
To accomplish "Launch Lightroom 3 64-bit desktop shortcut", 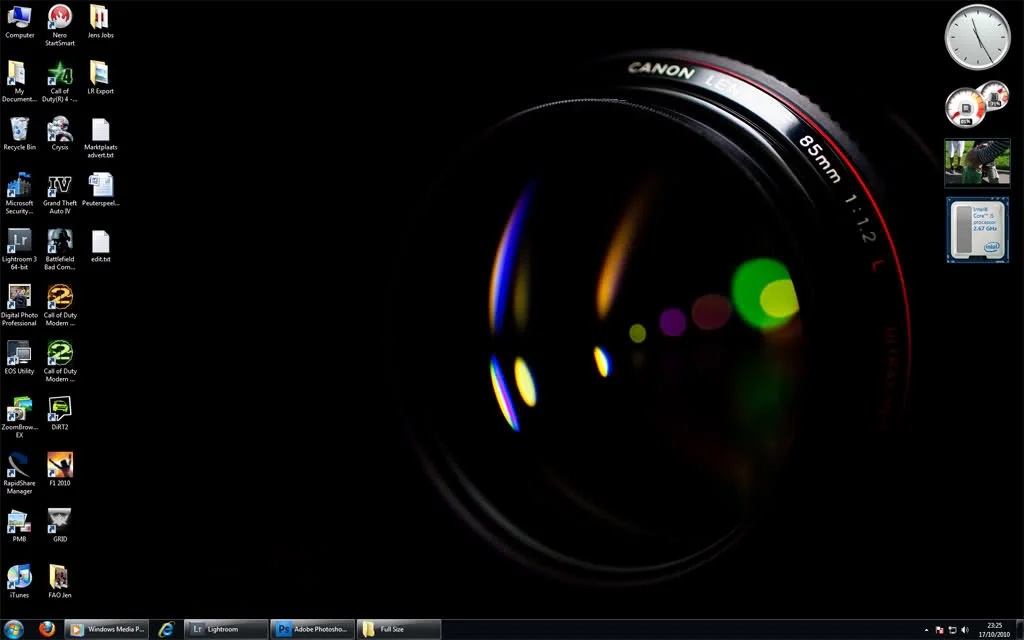I will click(x=19, y=249).
